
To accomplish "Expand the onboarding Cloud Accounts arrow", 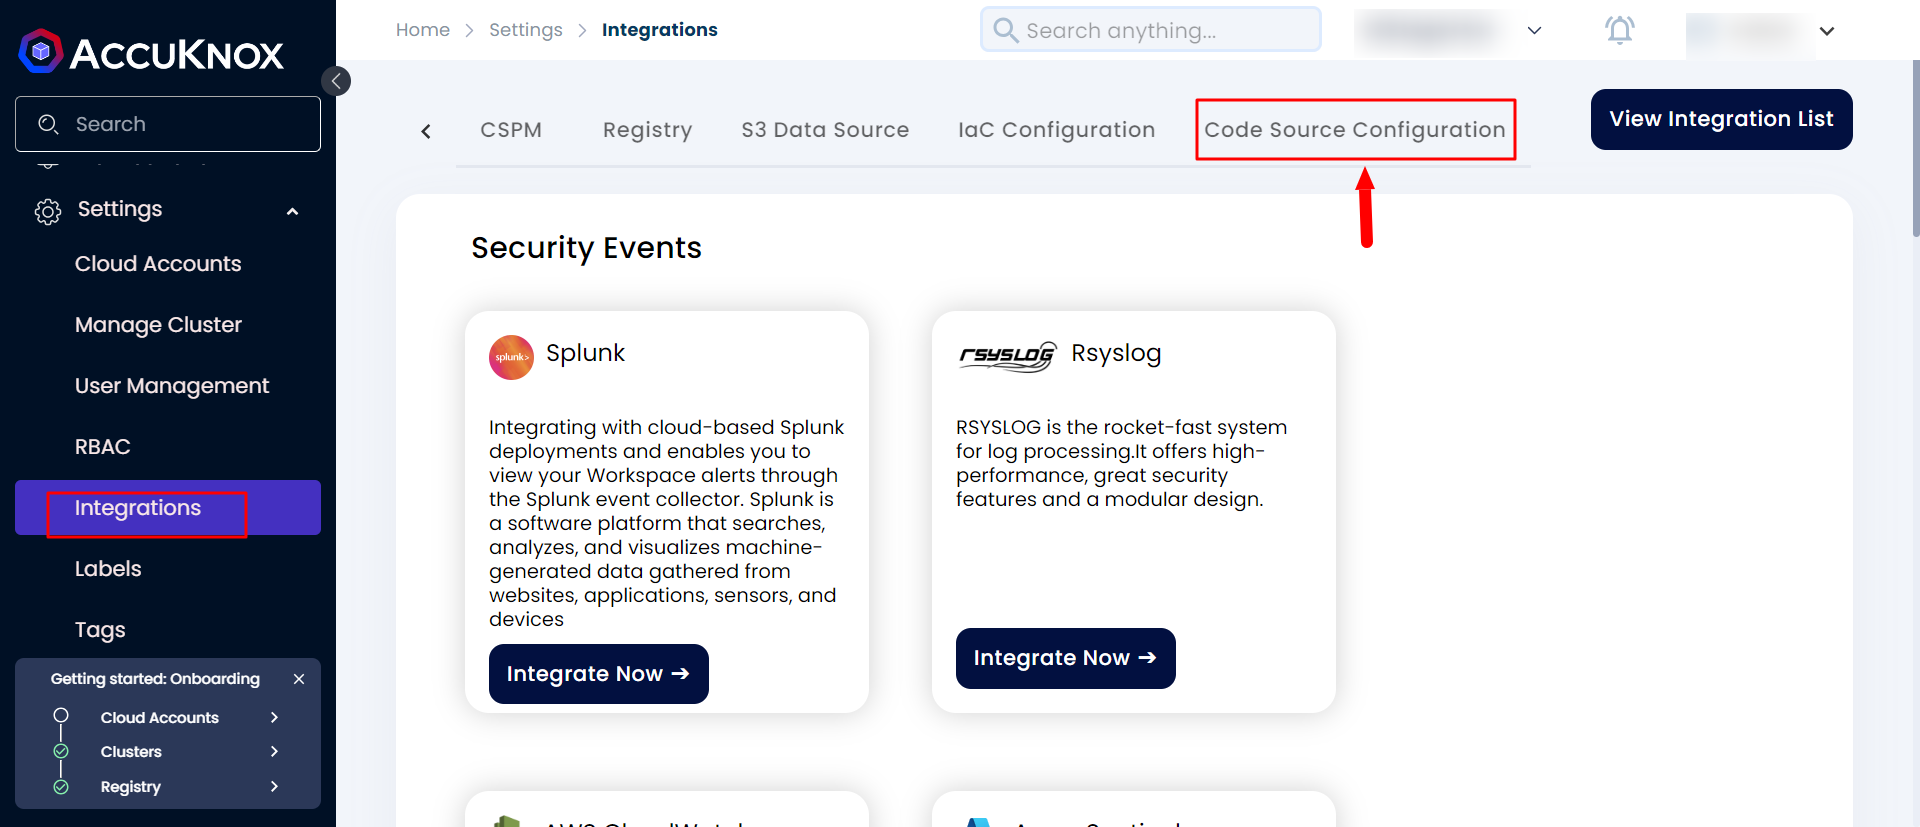I will pyautogui.click(x=274, y=717).
